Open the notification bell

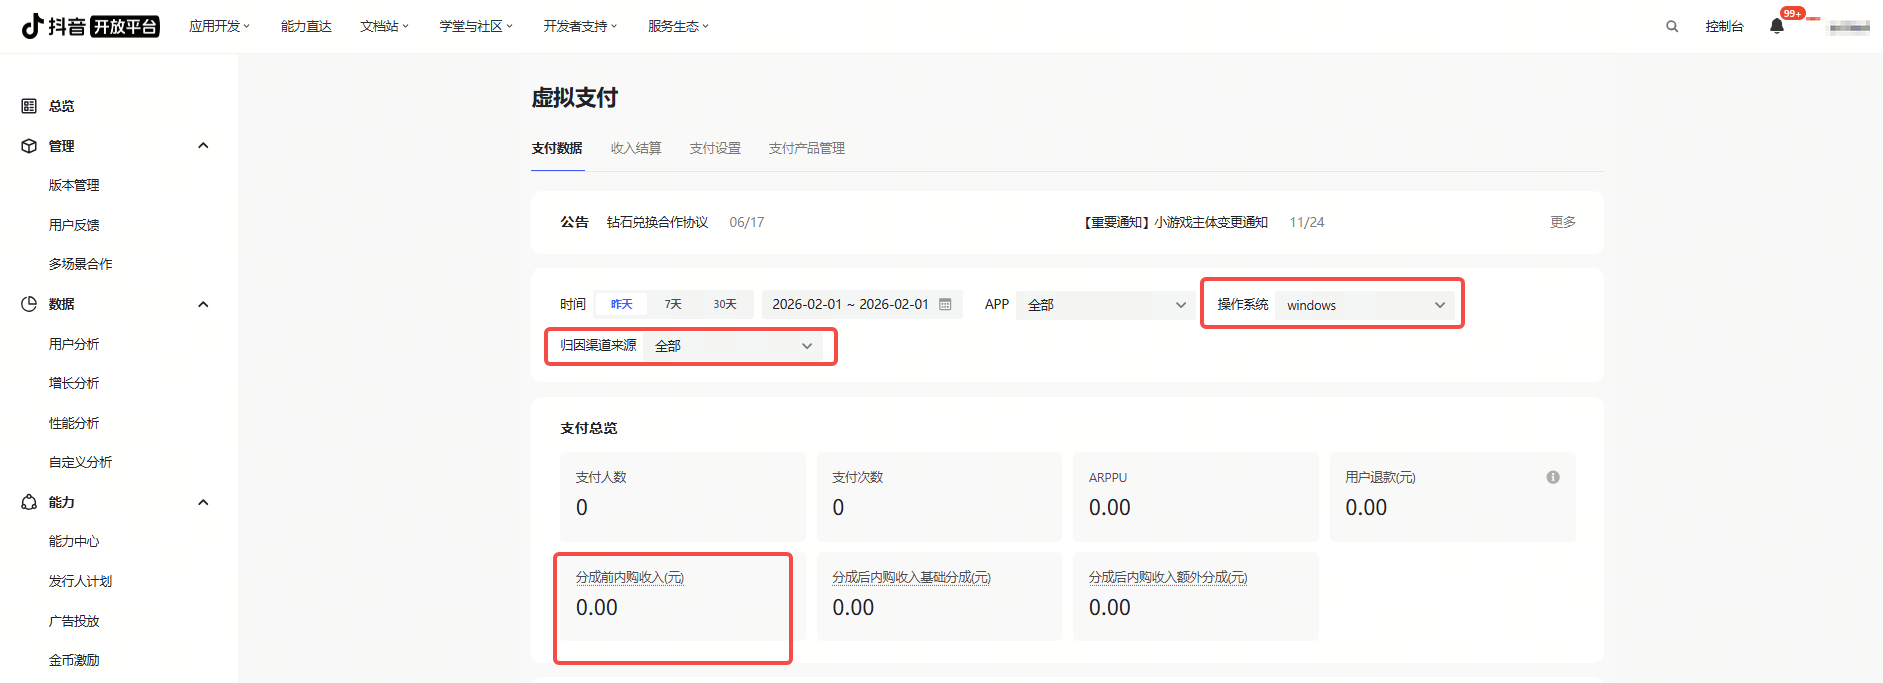1776,27
